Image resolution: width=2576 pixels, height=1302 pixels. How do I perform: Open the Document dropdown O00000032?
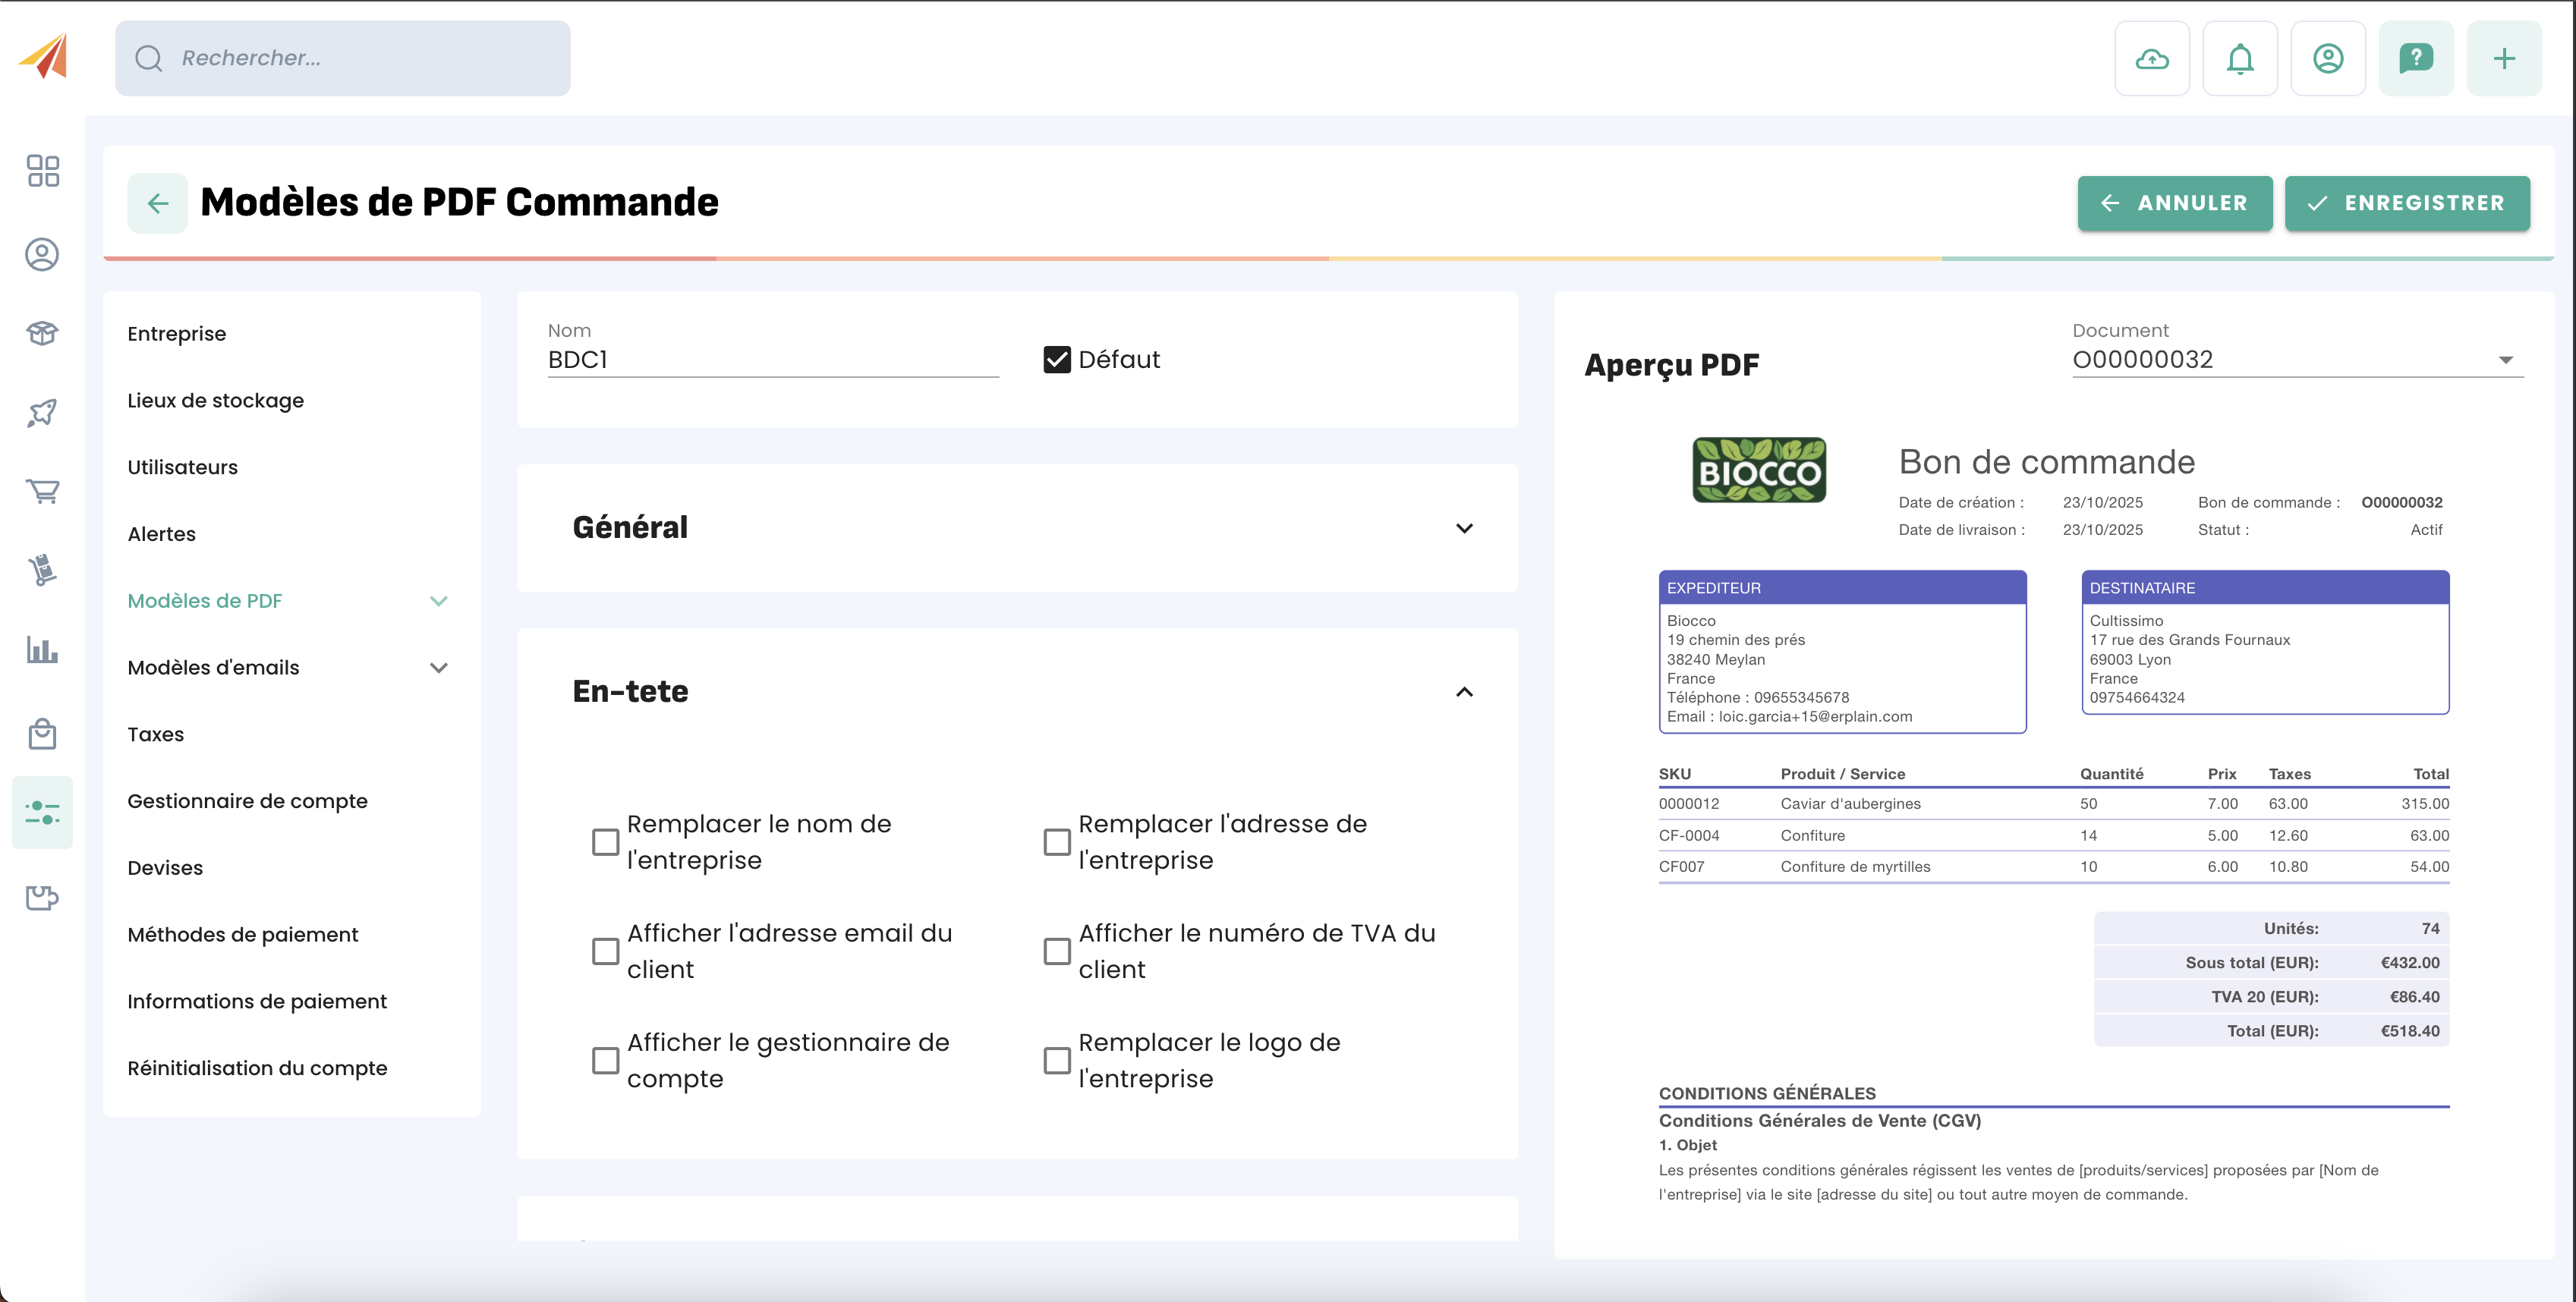click(x=2296, y=360)
